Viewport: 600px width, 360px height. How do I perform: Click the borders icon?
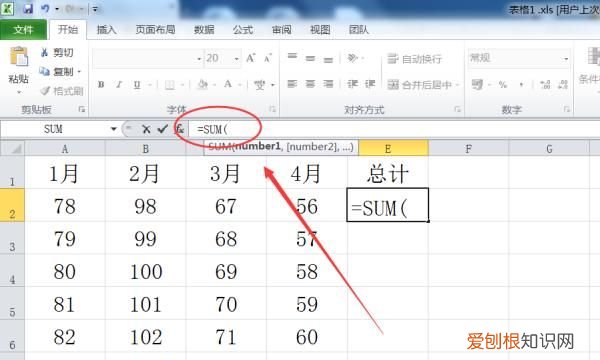tap(170, 85)
